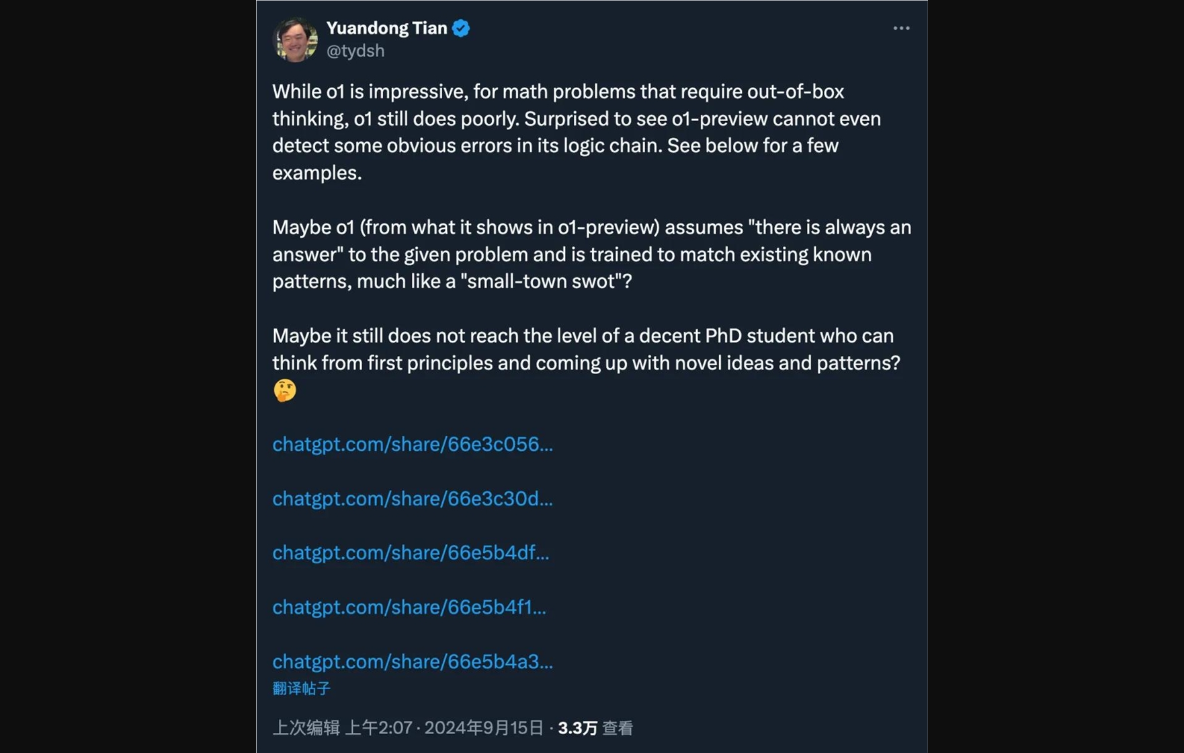Click 翻译帖子 to translate the post
Image resolution: width=1184 pixels, height=753 pixels.
tap(301, 688)
